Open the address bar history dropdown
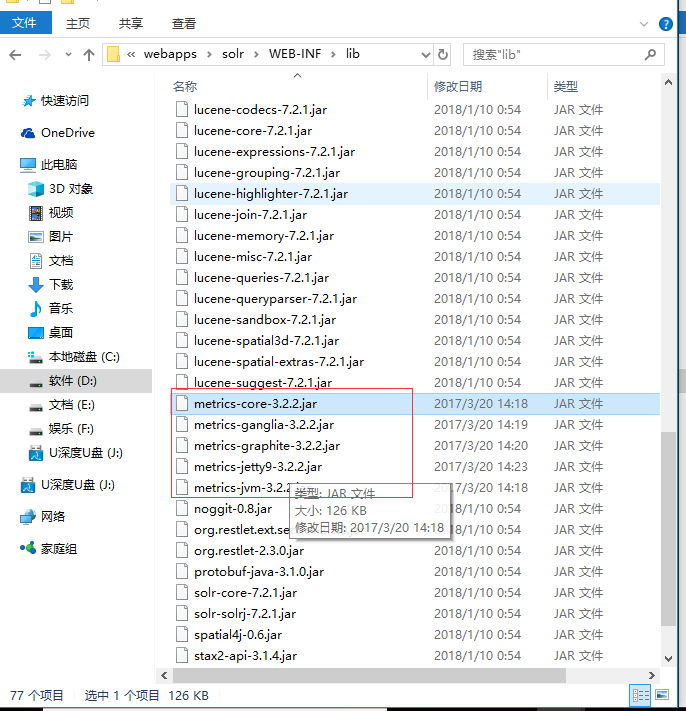 (425, 55)
